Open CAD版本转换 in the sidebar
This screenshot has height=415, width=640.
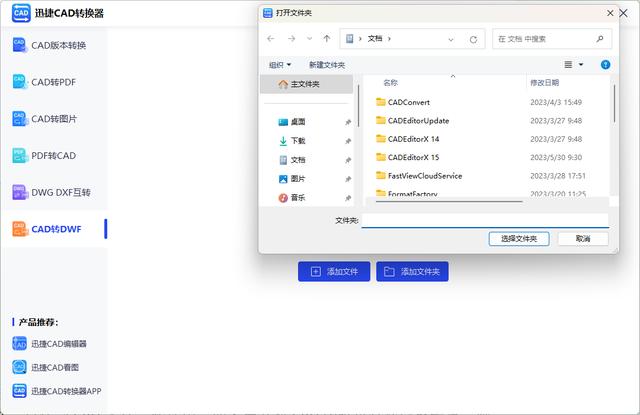[56, 45]
